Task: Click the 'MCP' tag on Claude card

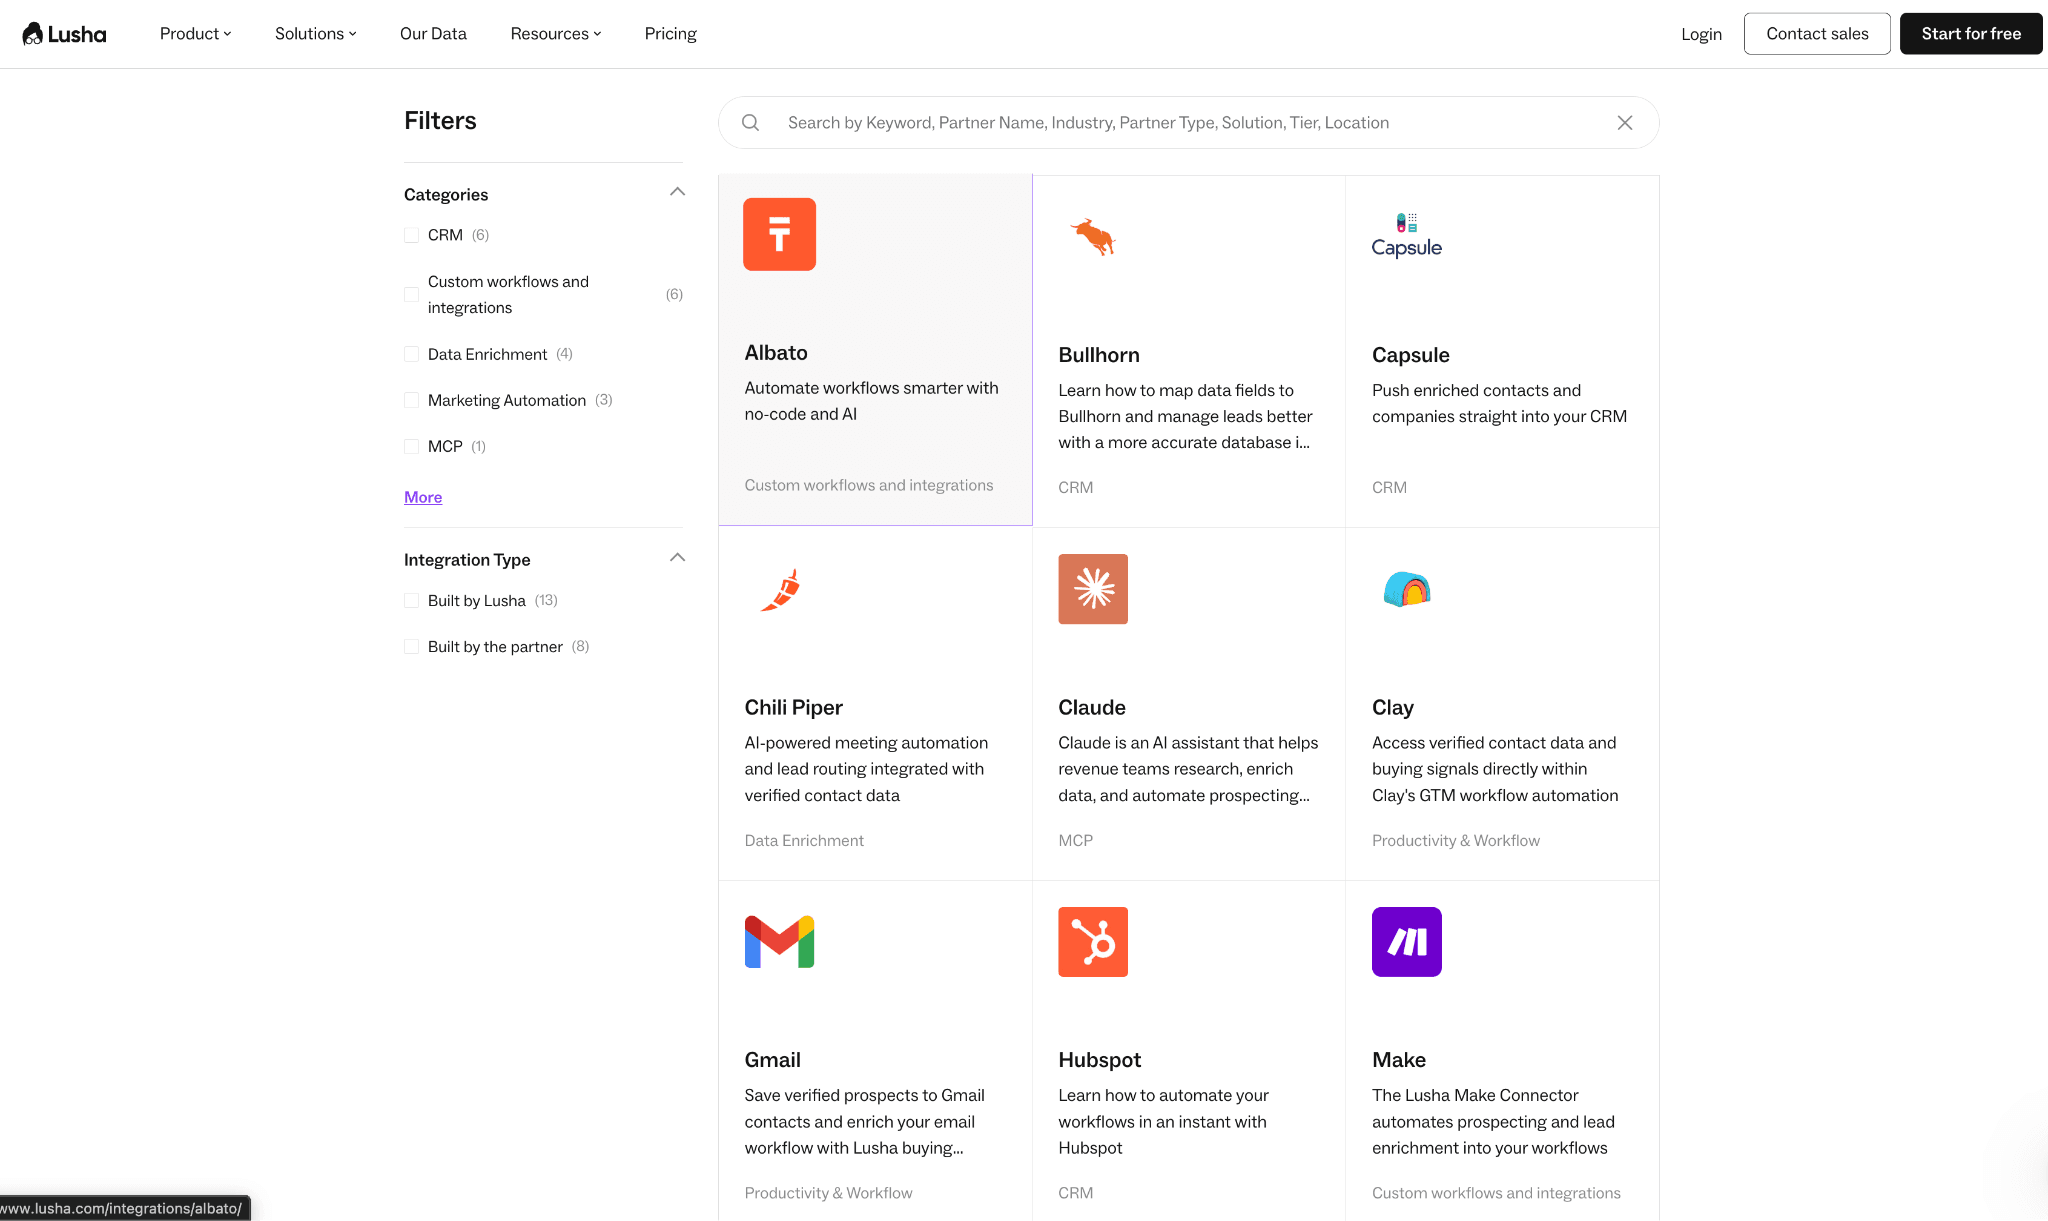Action: [x=1076, y=841]
